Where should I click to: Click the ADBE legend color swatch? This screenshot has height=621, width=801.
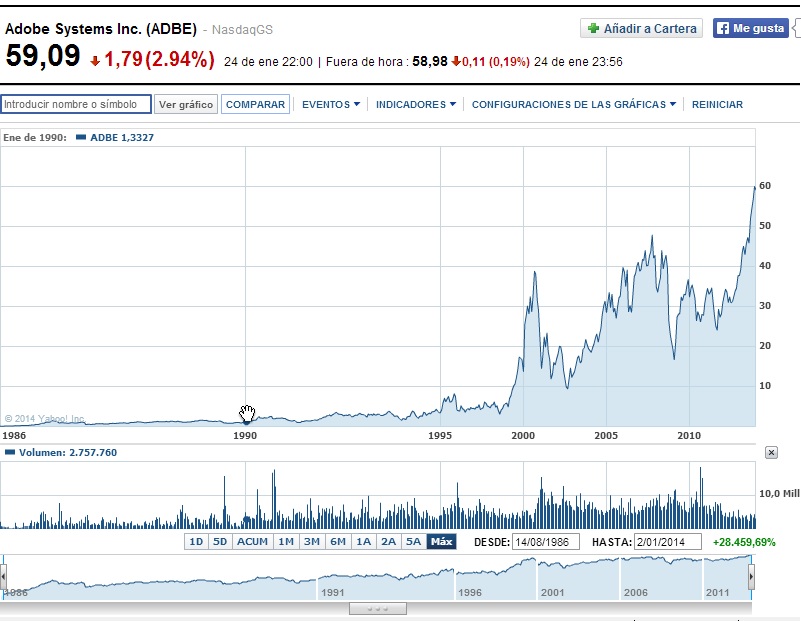tap(81, 137)
